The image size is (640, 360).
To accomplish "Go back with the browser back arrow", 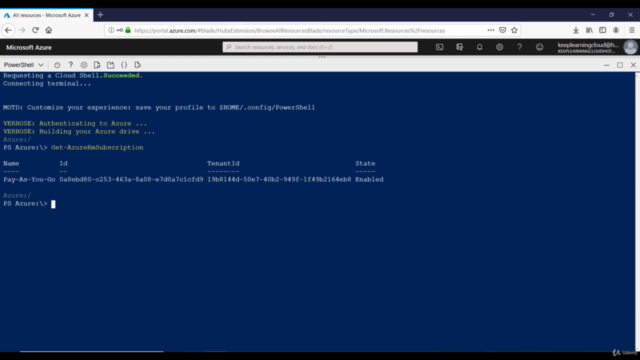I will [x=9, y=30].
